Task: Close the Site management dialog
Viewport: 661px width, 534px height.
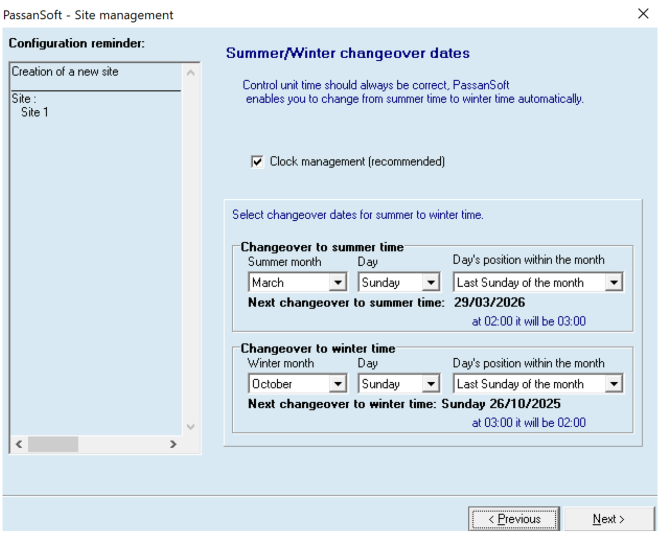Action: [643, 14]
